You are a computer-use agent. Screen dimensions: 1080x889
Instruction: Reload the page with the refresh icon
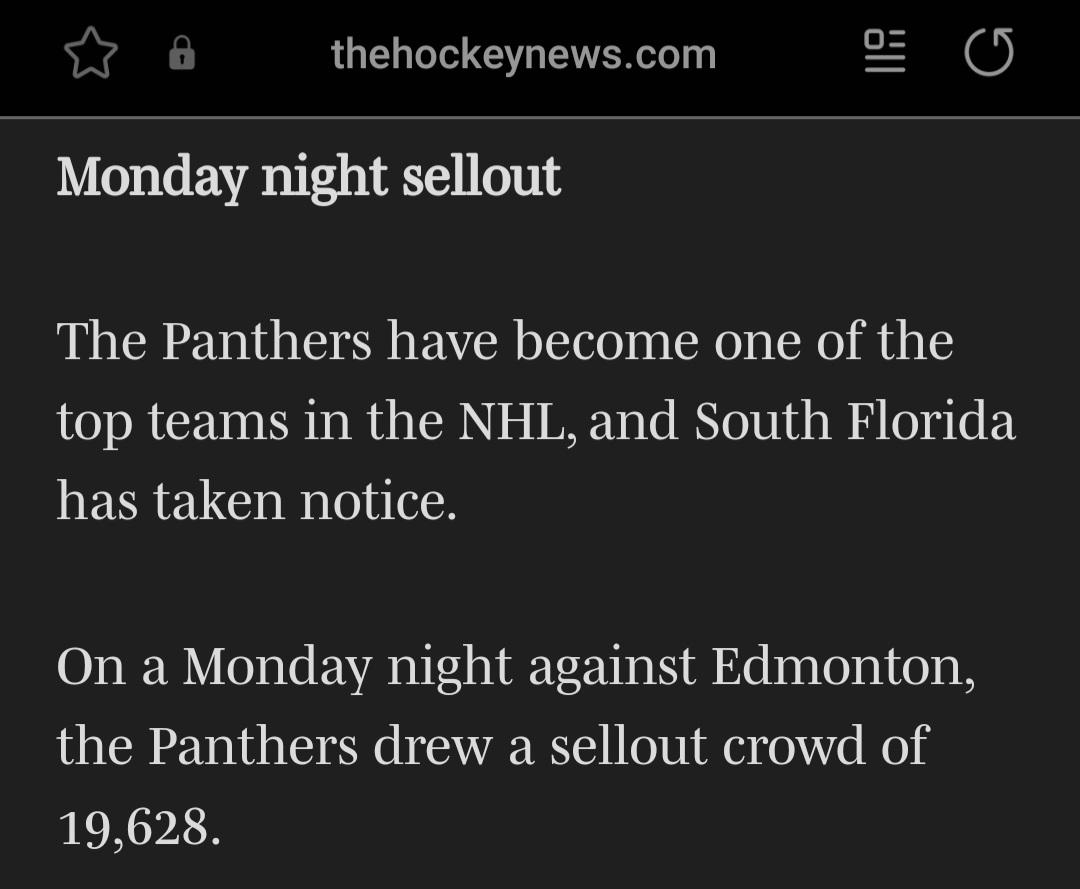coord(989,53)
